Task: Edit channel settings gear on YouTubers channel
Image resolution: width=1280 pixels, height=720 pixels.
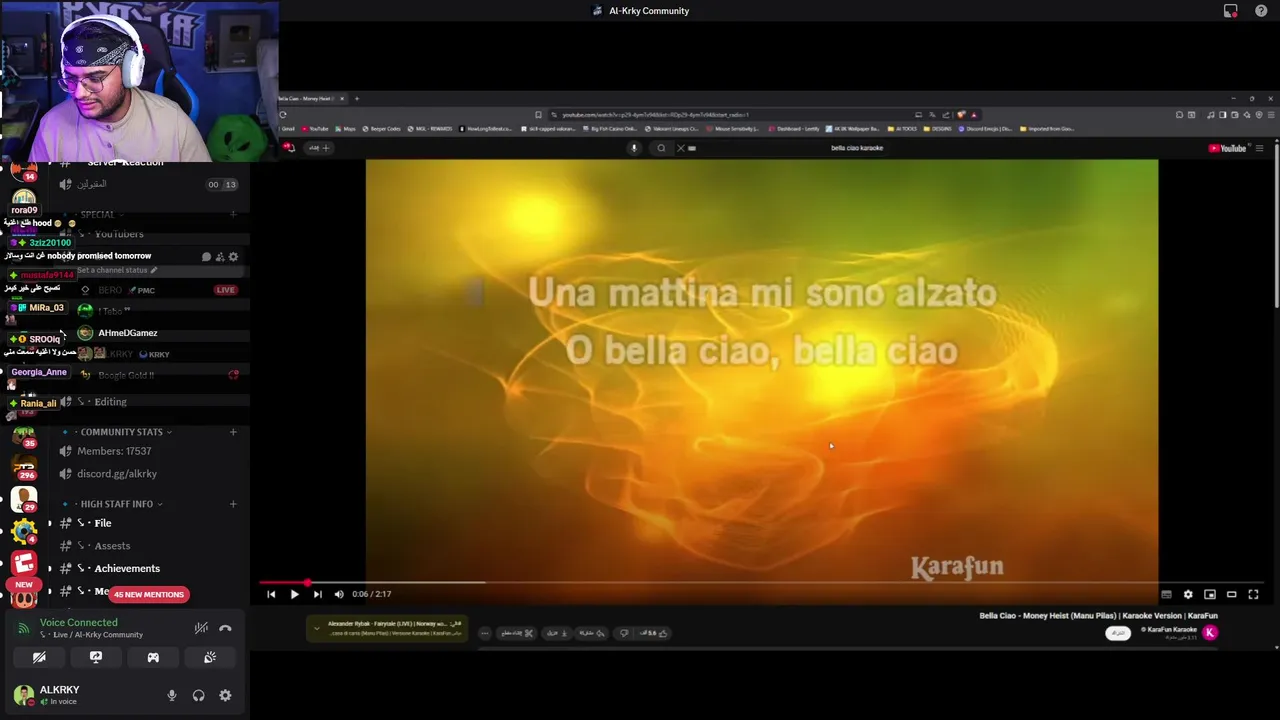Action: 233,257
